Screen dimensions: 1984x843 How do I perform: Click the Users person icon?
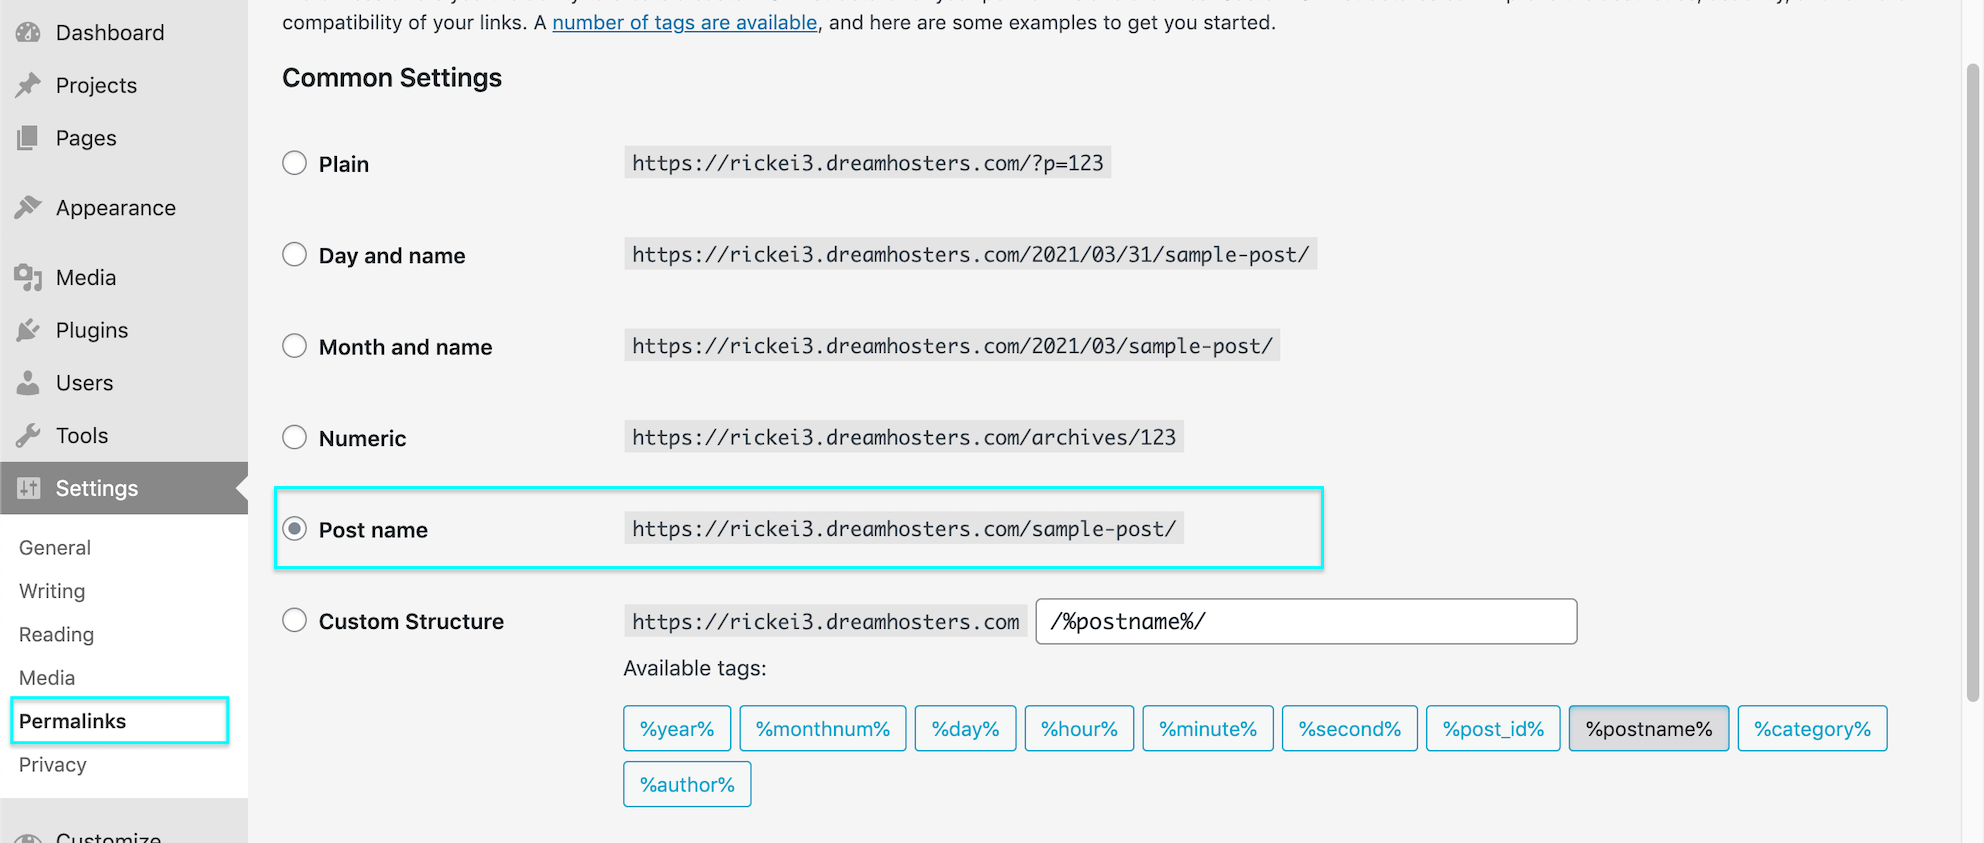coord(28,383)
